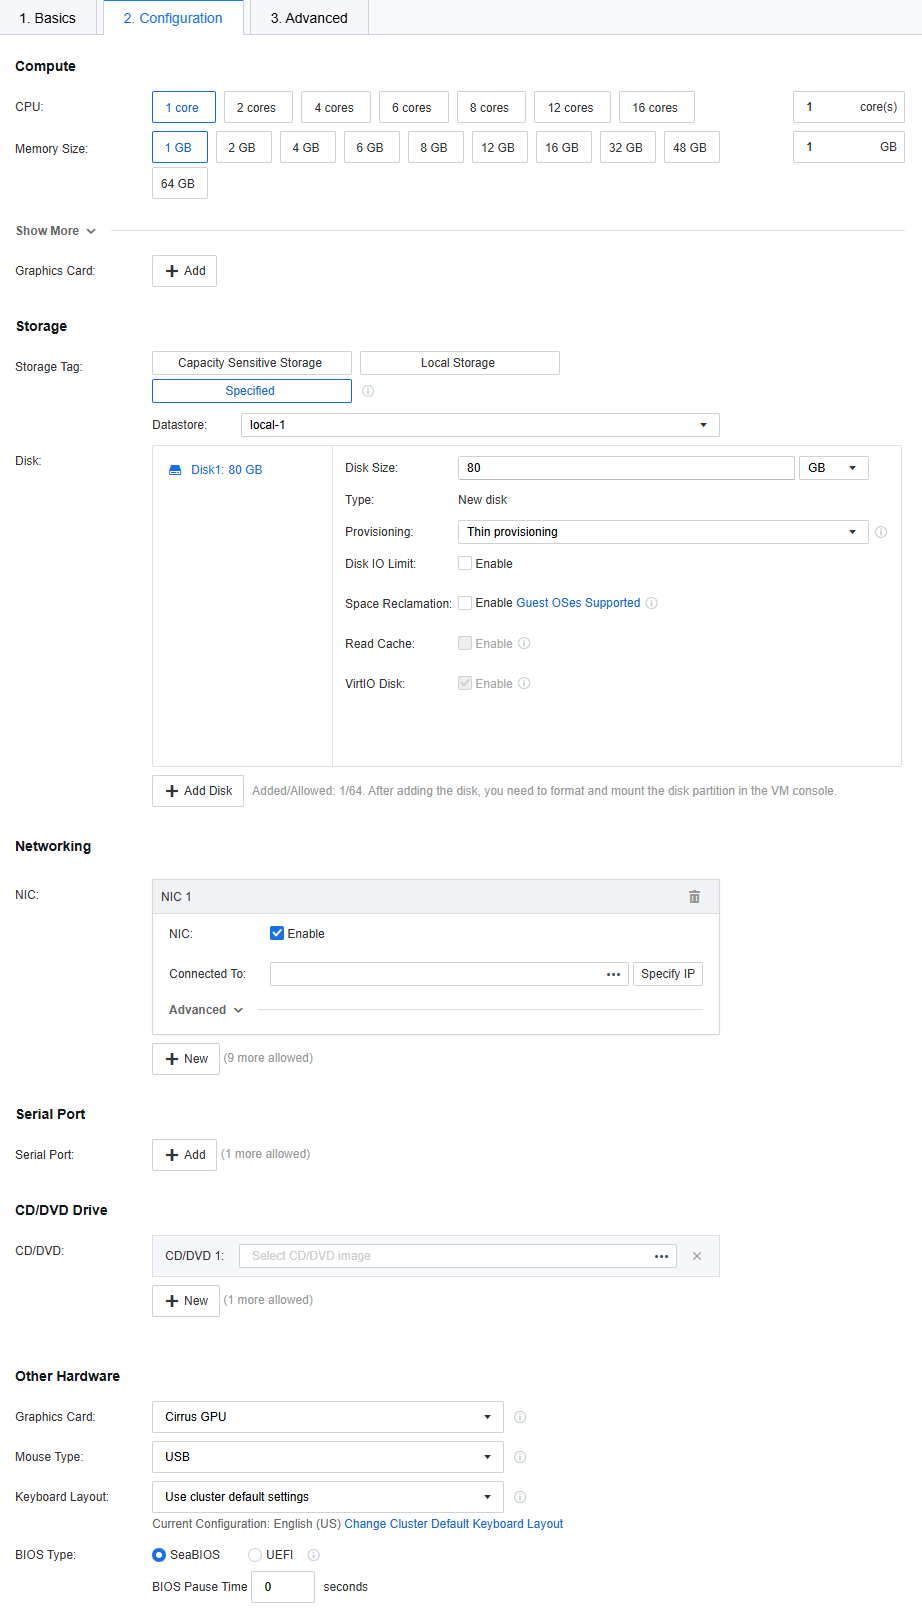922x1614 pixels.
Task: Open Guest OSes Supported link
Action: tap(578, 603)
